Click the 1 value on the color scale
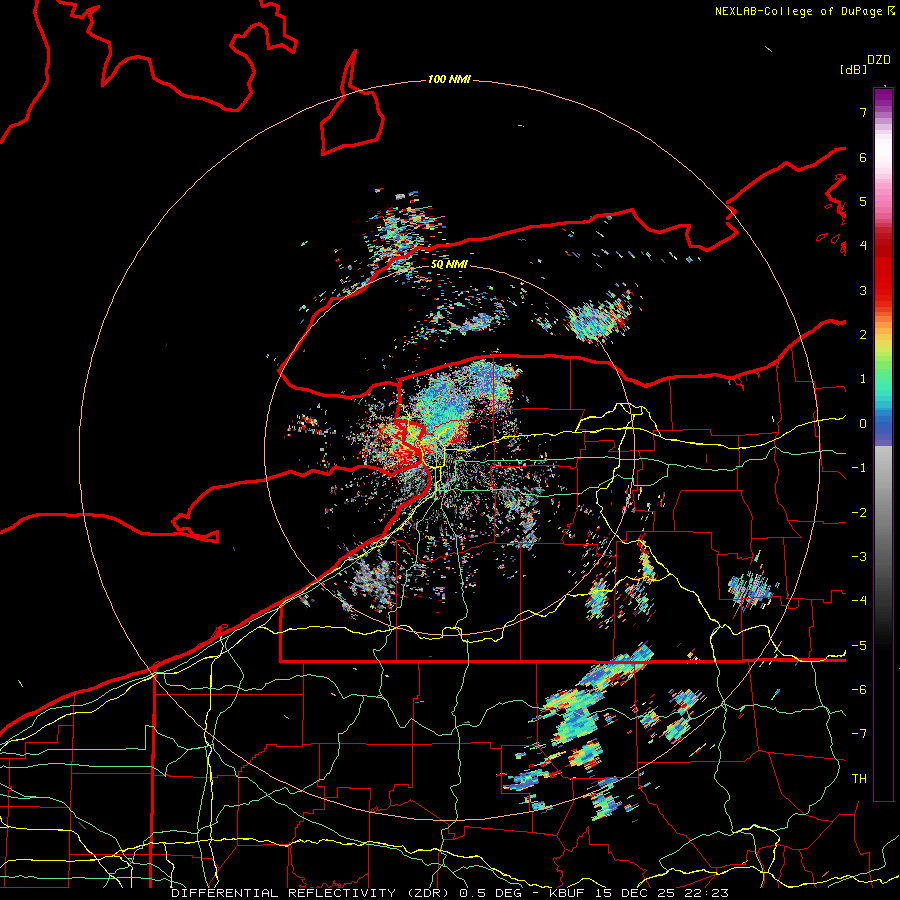The width and height of the screenshot is (900, 900). tap(863, 378)
